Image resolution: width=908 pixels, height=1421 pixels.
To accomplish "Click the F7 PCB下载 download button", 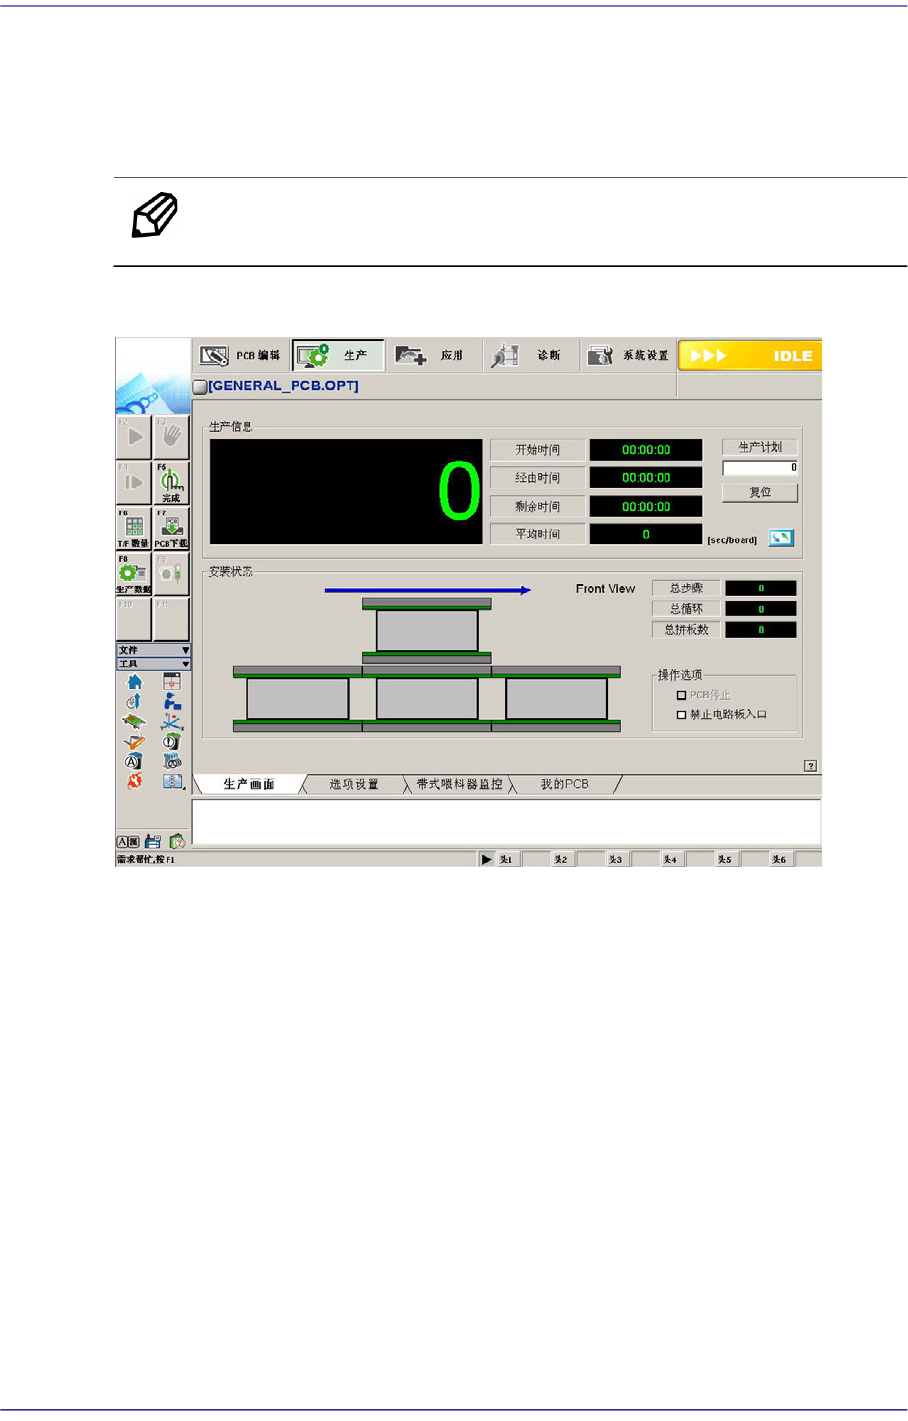I will coord(171,528).
